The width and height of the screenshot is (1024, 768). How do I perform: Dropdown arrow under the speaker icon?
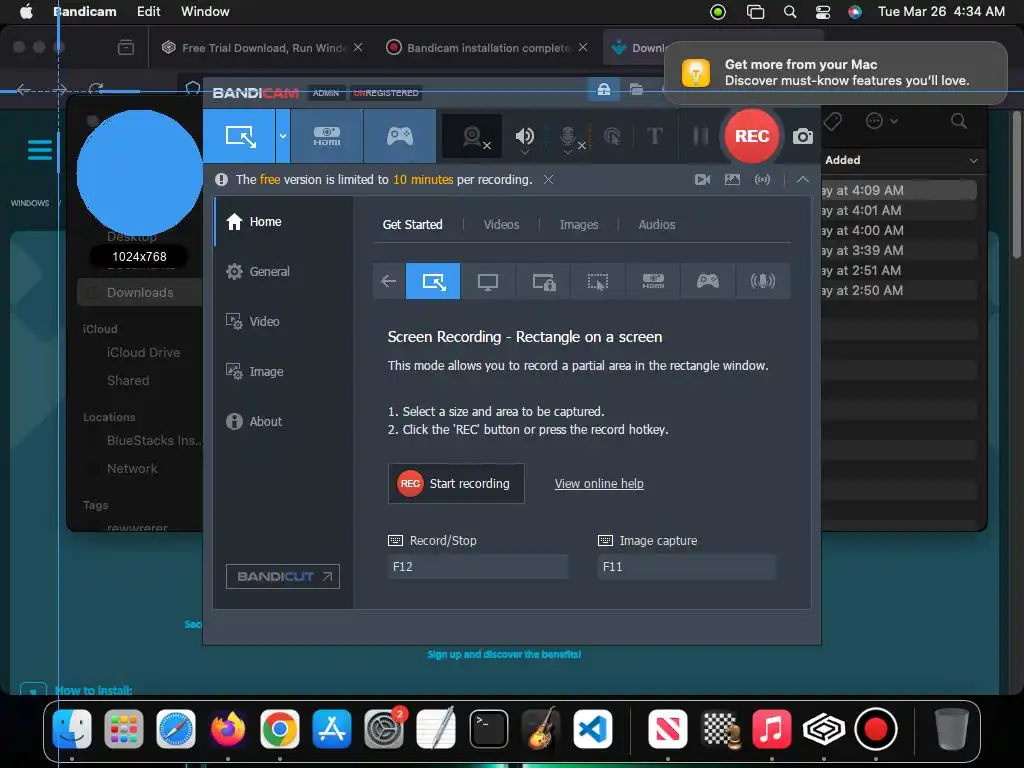point(524,153)
